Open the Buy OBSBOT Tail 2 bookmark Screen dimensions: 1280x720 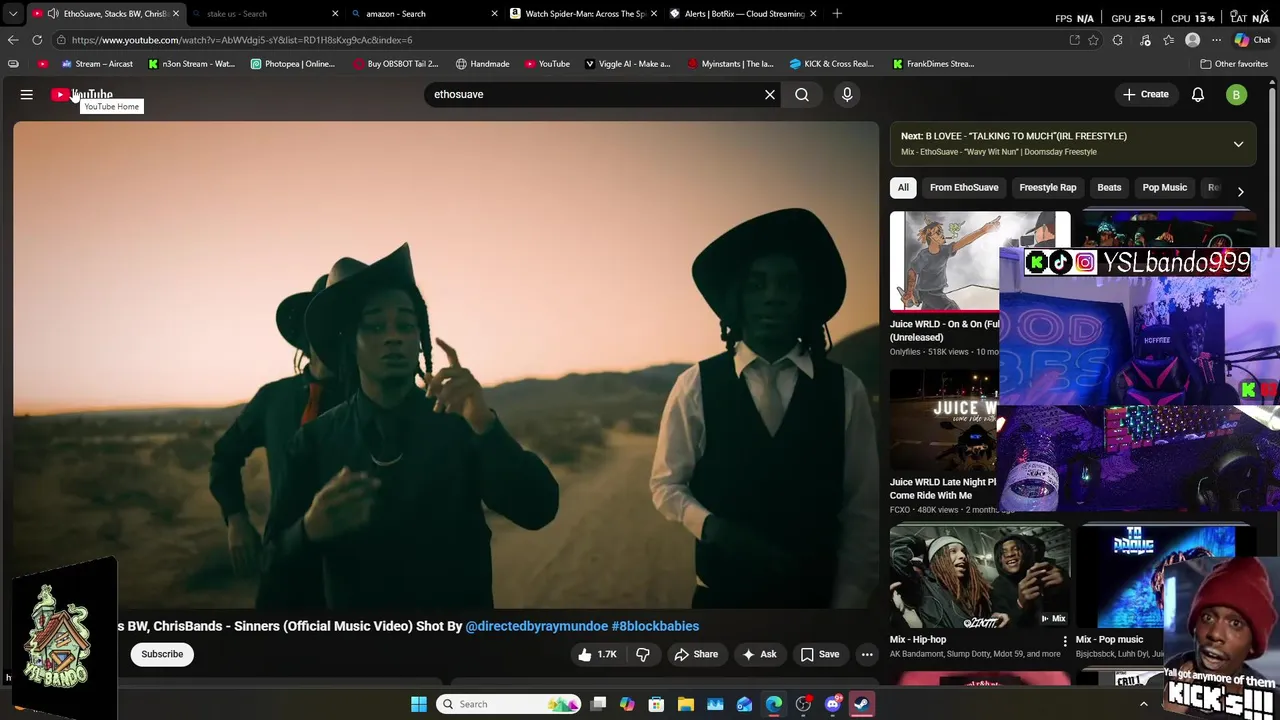point(396,64)
